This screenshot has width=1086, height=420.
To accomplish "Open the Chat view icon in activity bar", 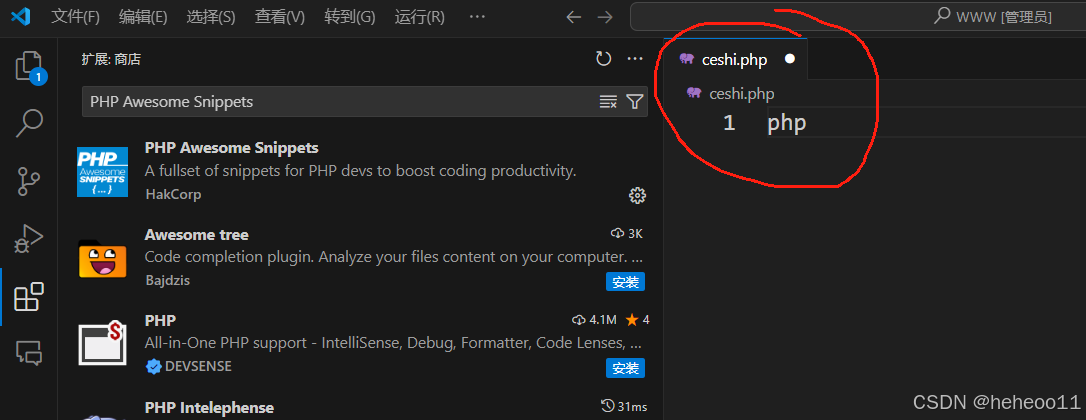I will tap(29, 353).
